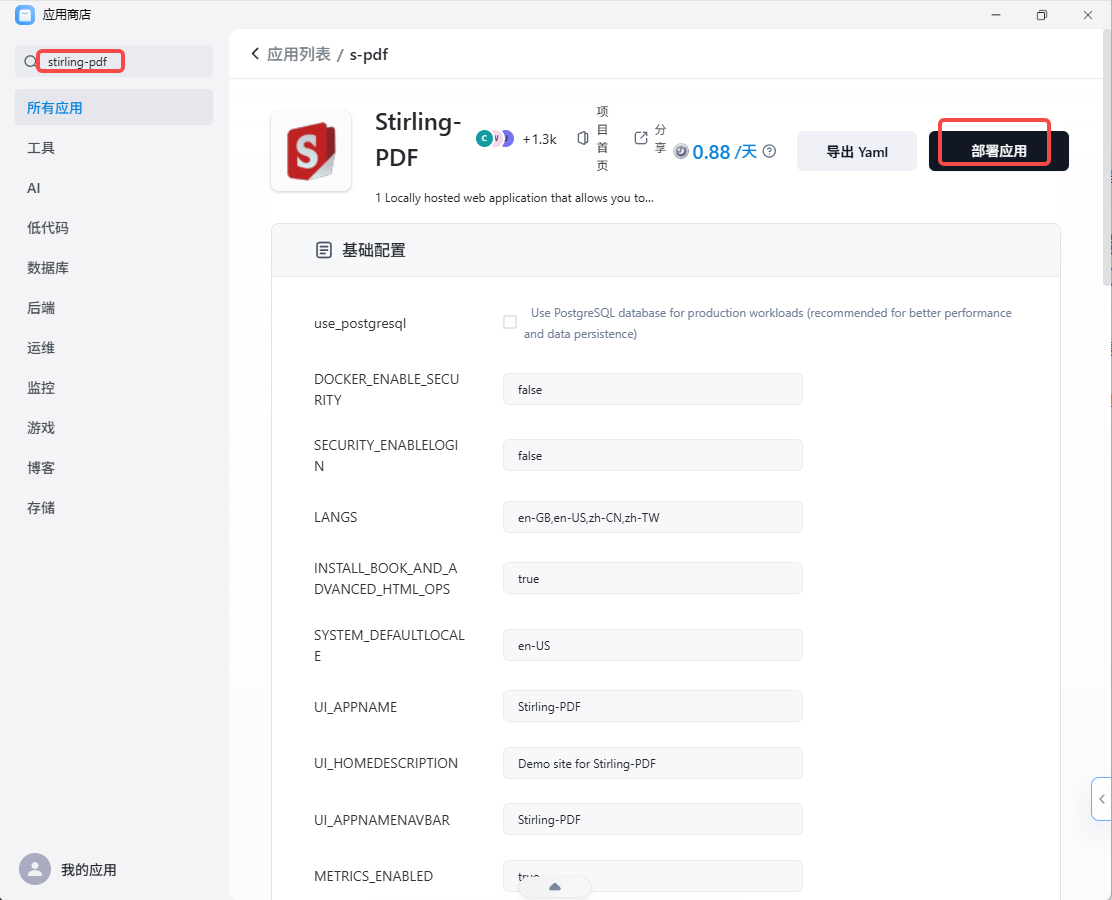Open 我的应用 at the sidebar bottom
Screen dimensions: 1112x900
coord(89,870)
